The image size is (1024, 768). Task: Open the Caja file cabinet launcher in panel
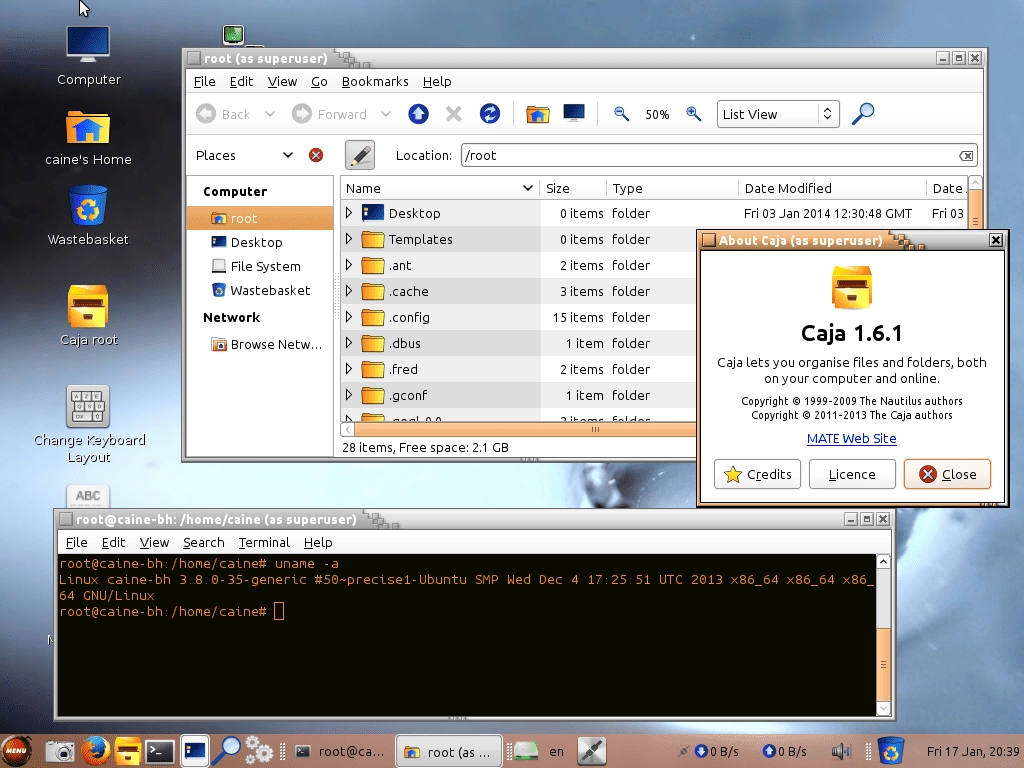pos(127,751)
